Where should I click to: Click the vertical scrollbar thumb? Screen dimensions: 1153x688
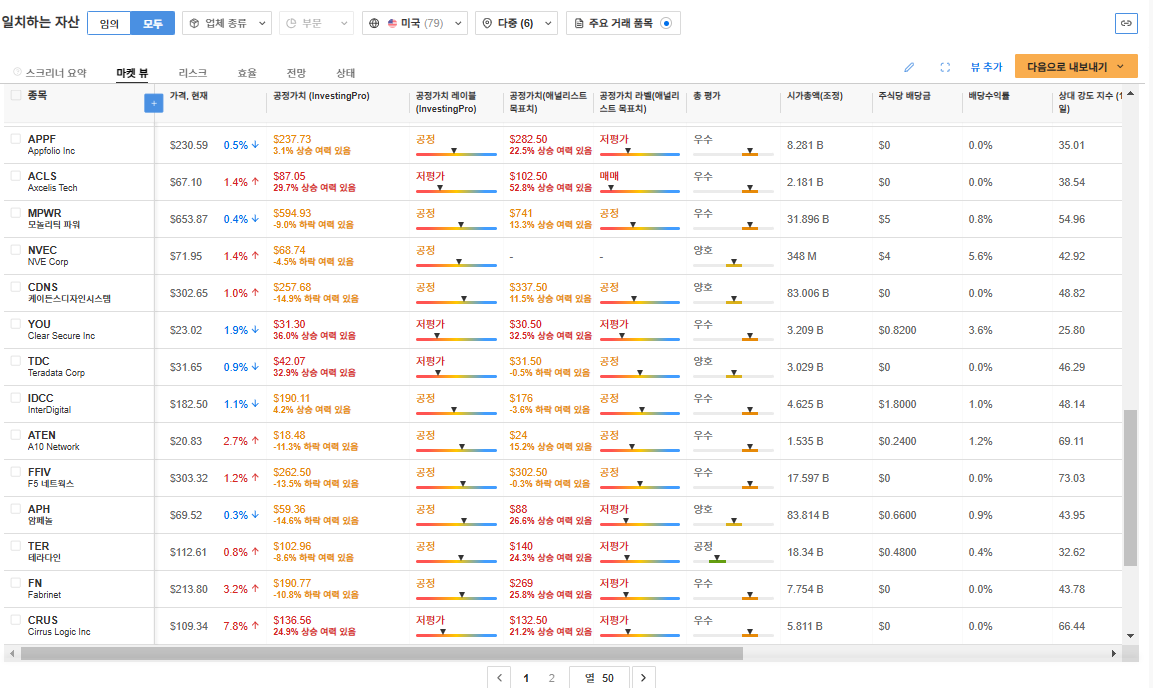point(1130,488)
